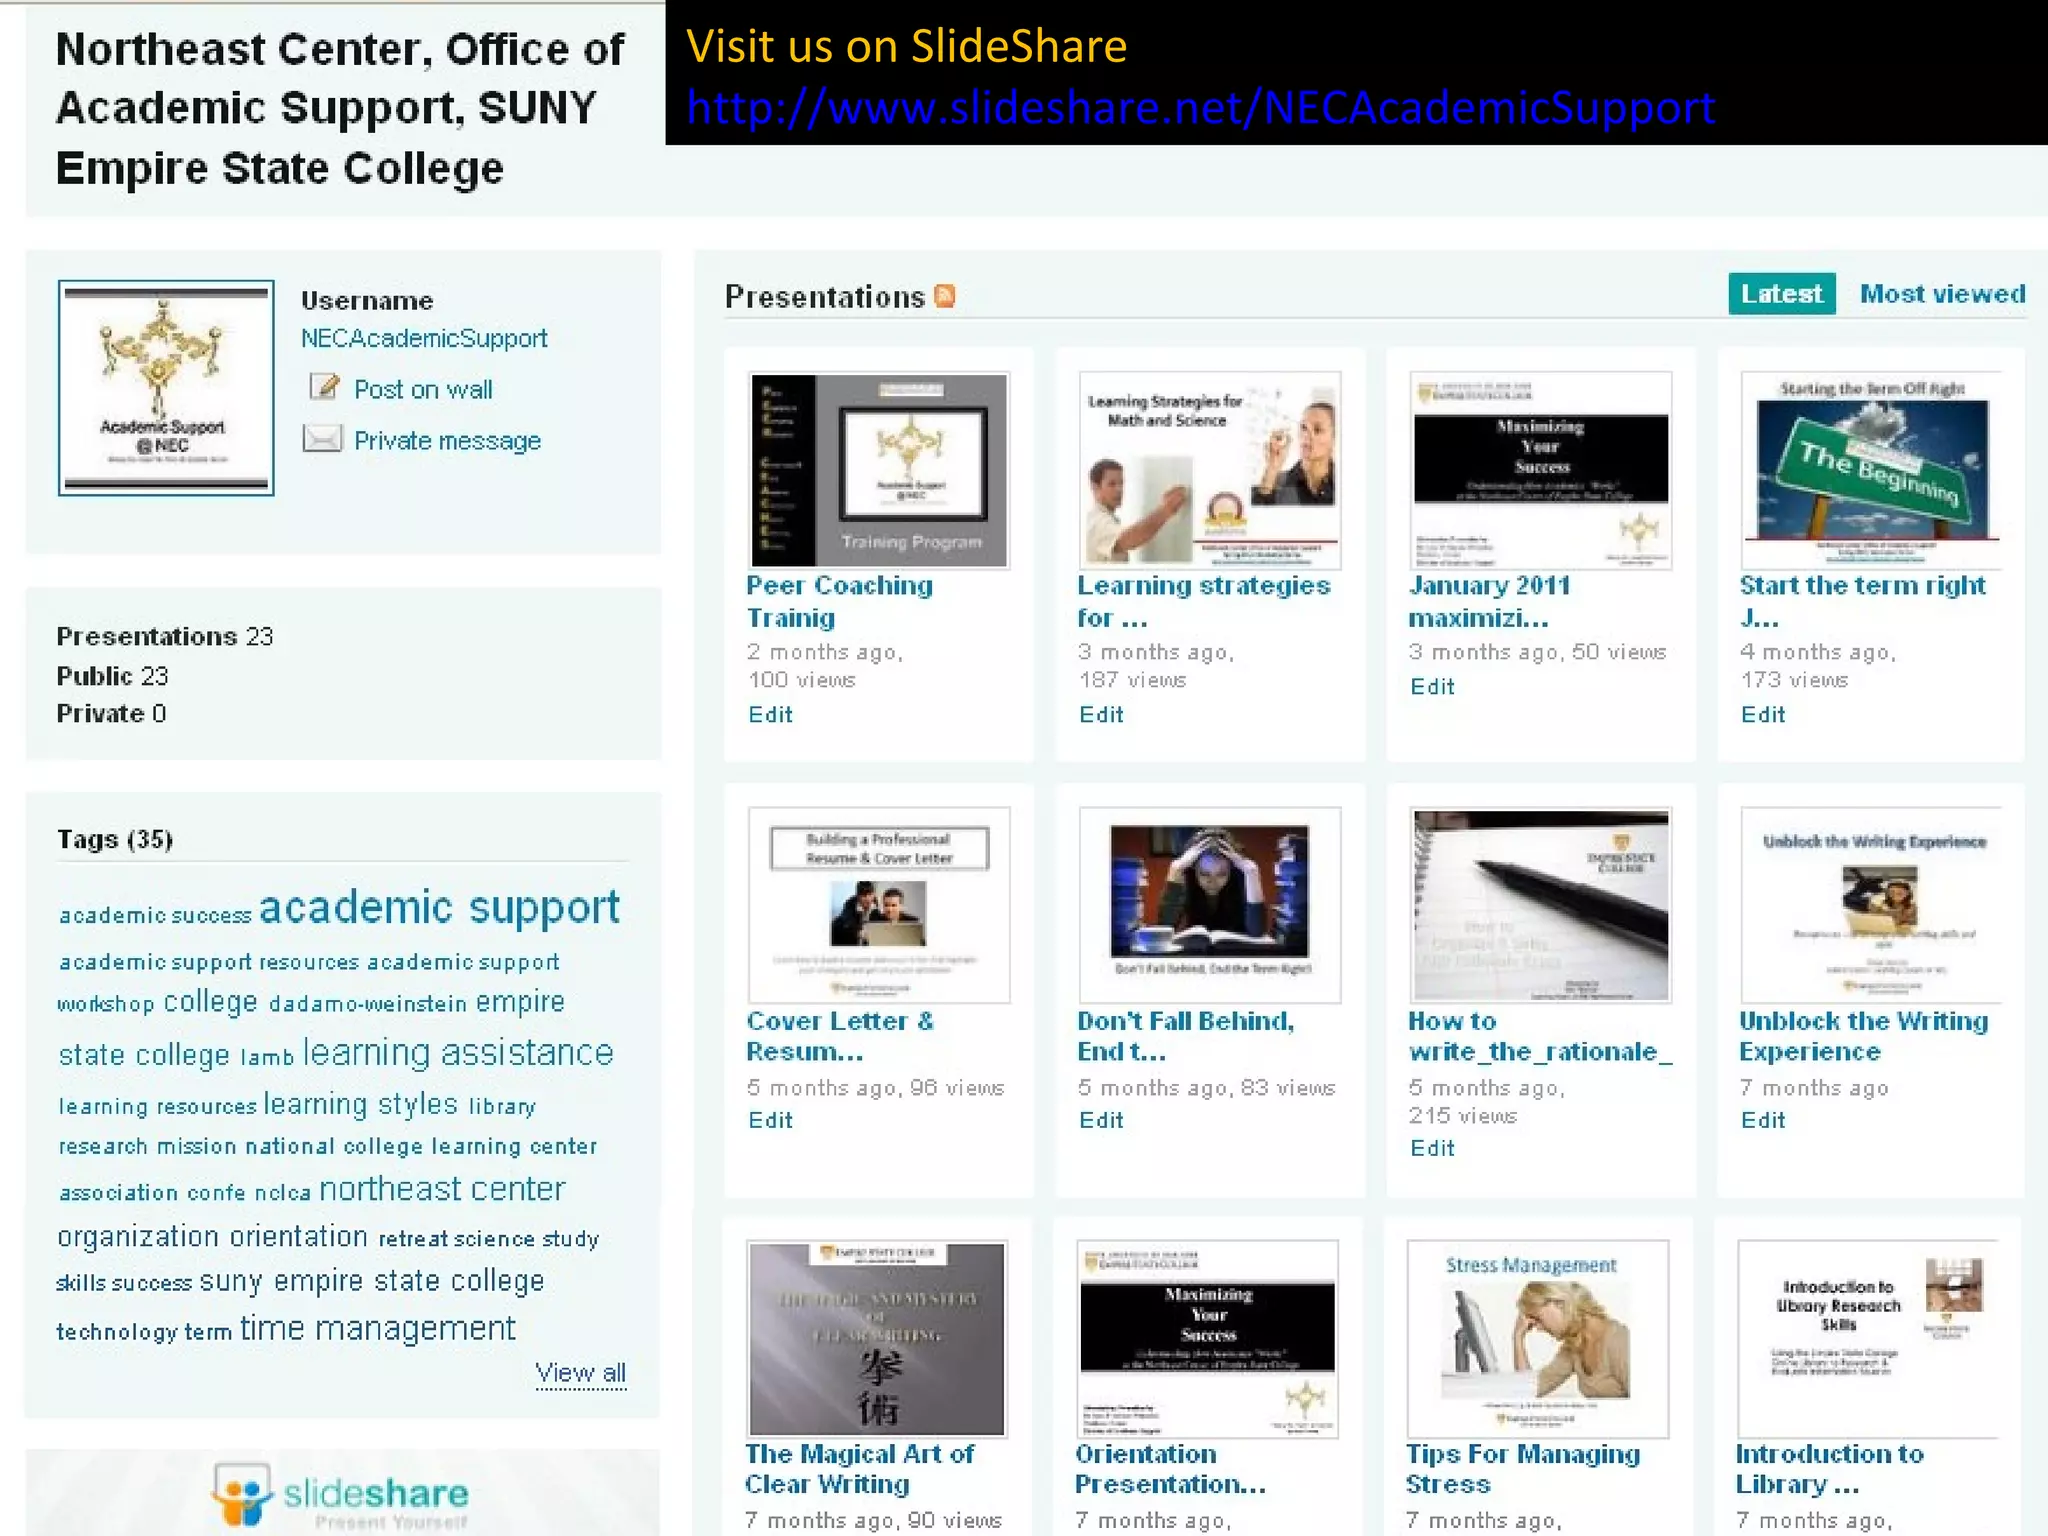
Task: Open the Cover Letter & Resume thumbnail
Action: 879,905
